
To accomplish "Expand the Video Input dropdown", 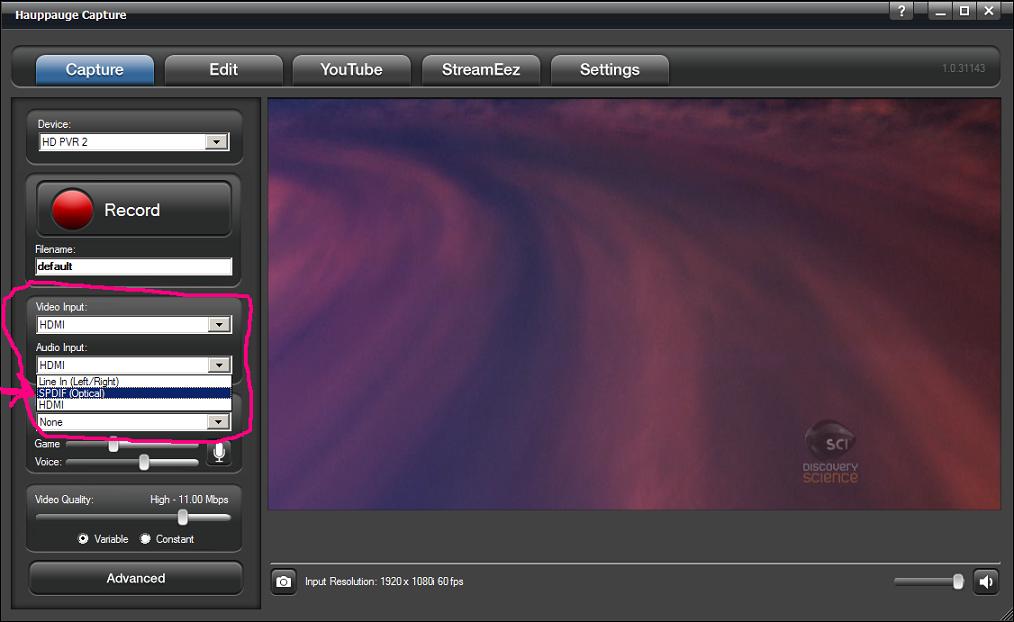I will [x=219, y=325].
